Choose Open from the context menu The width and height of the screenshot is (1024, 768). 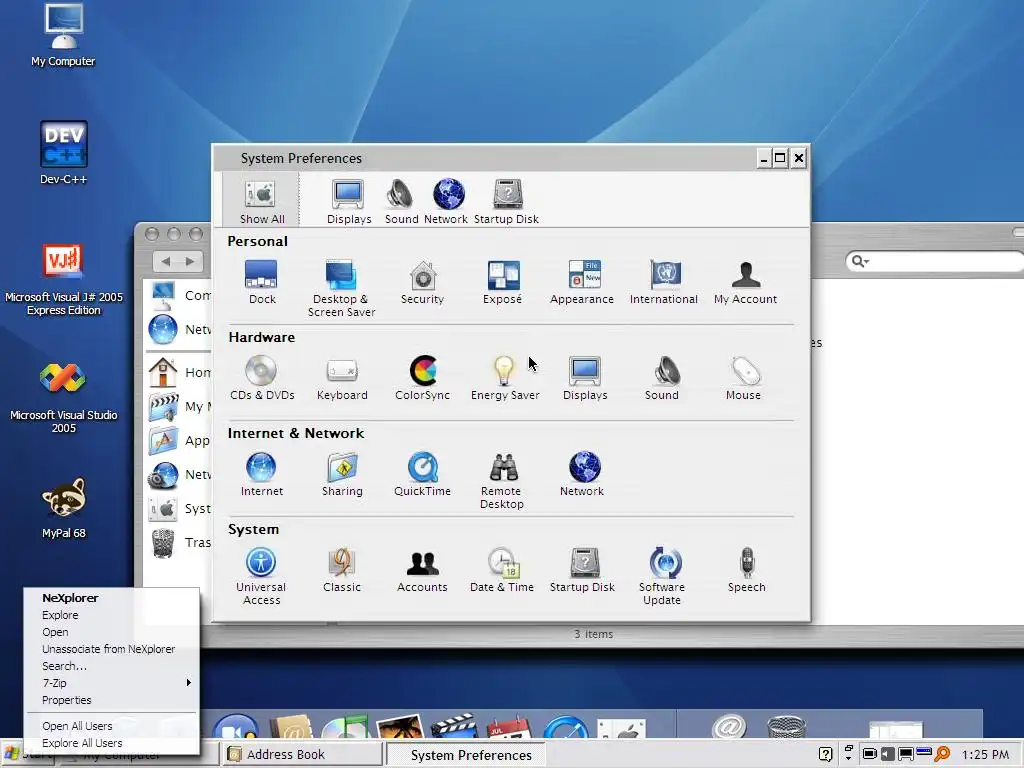point(111,632)
